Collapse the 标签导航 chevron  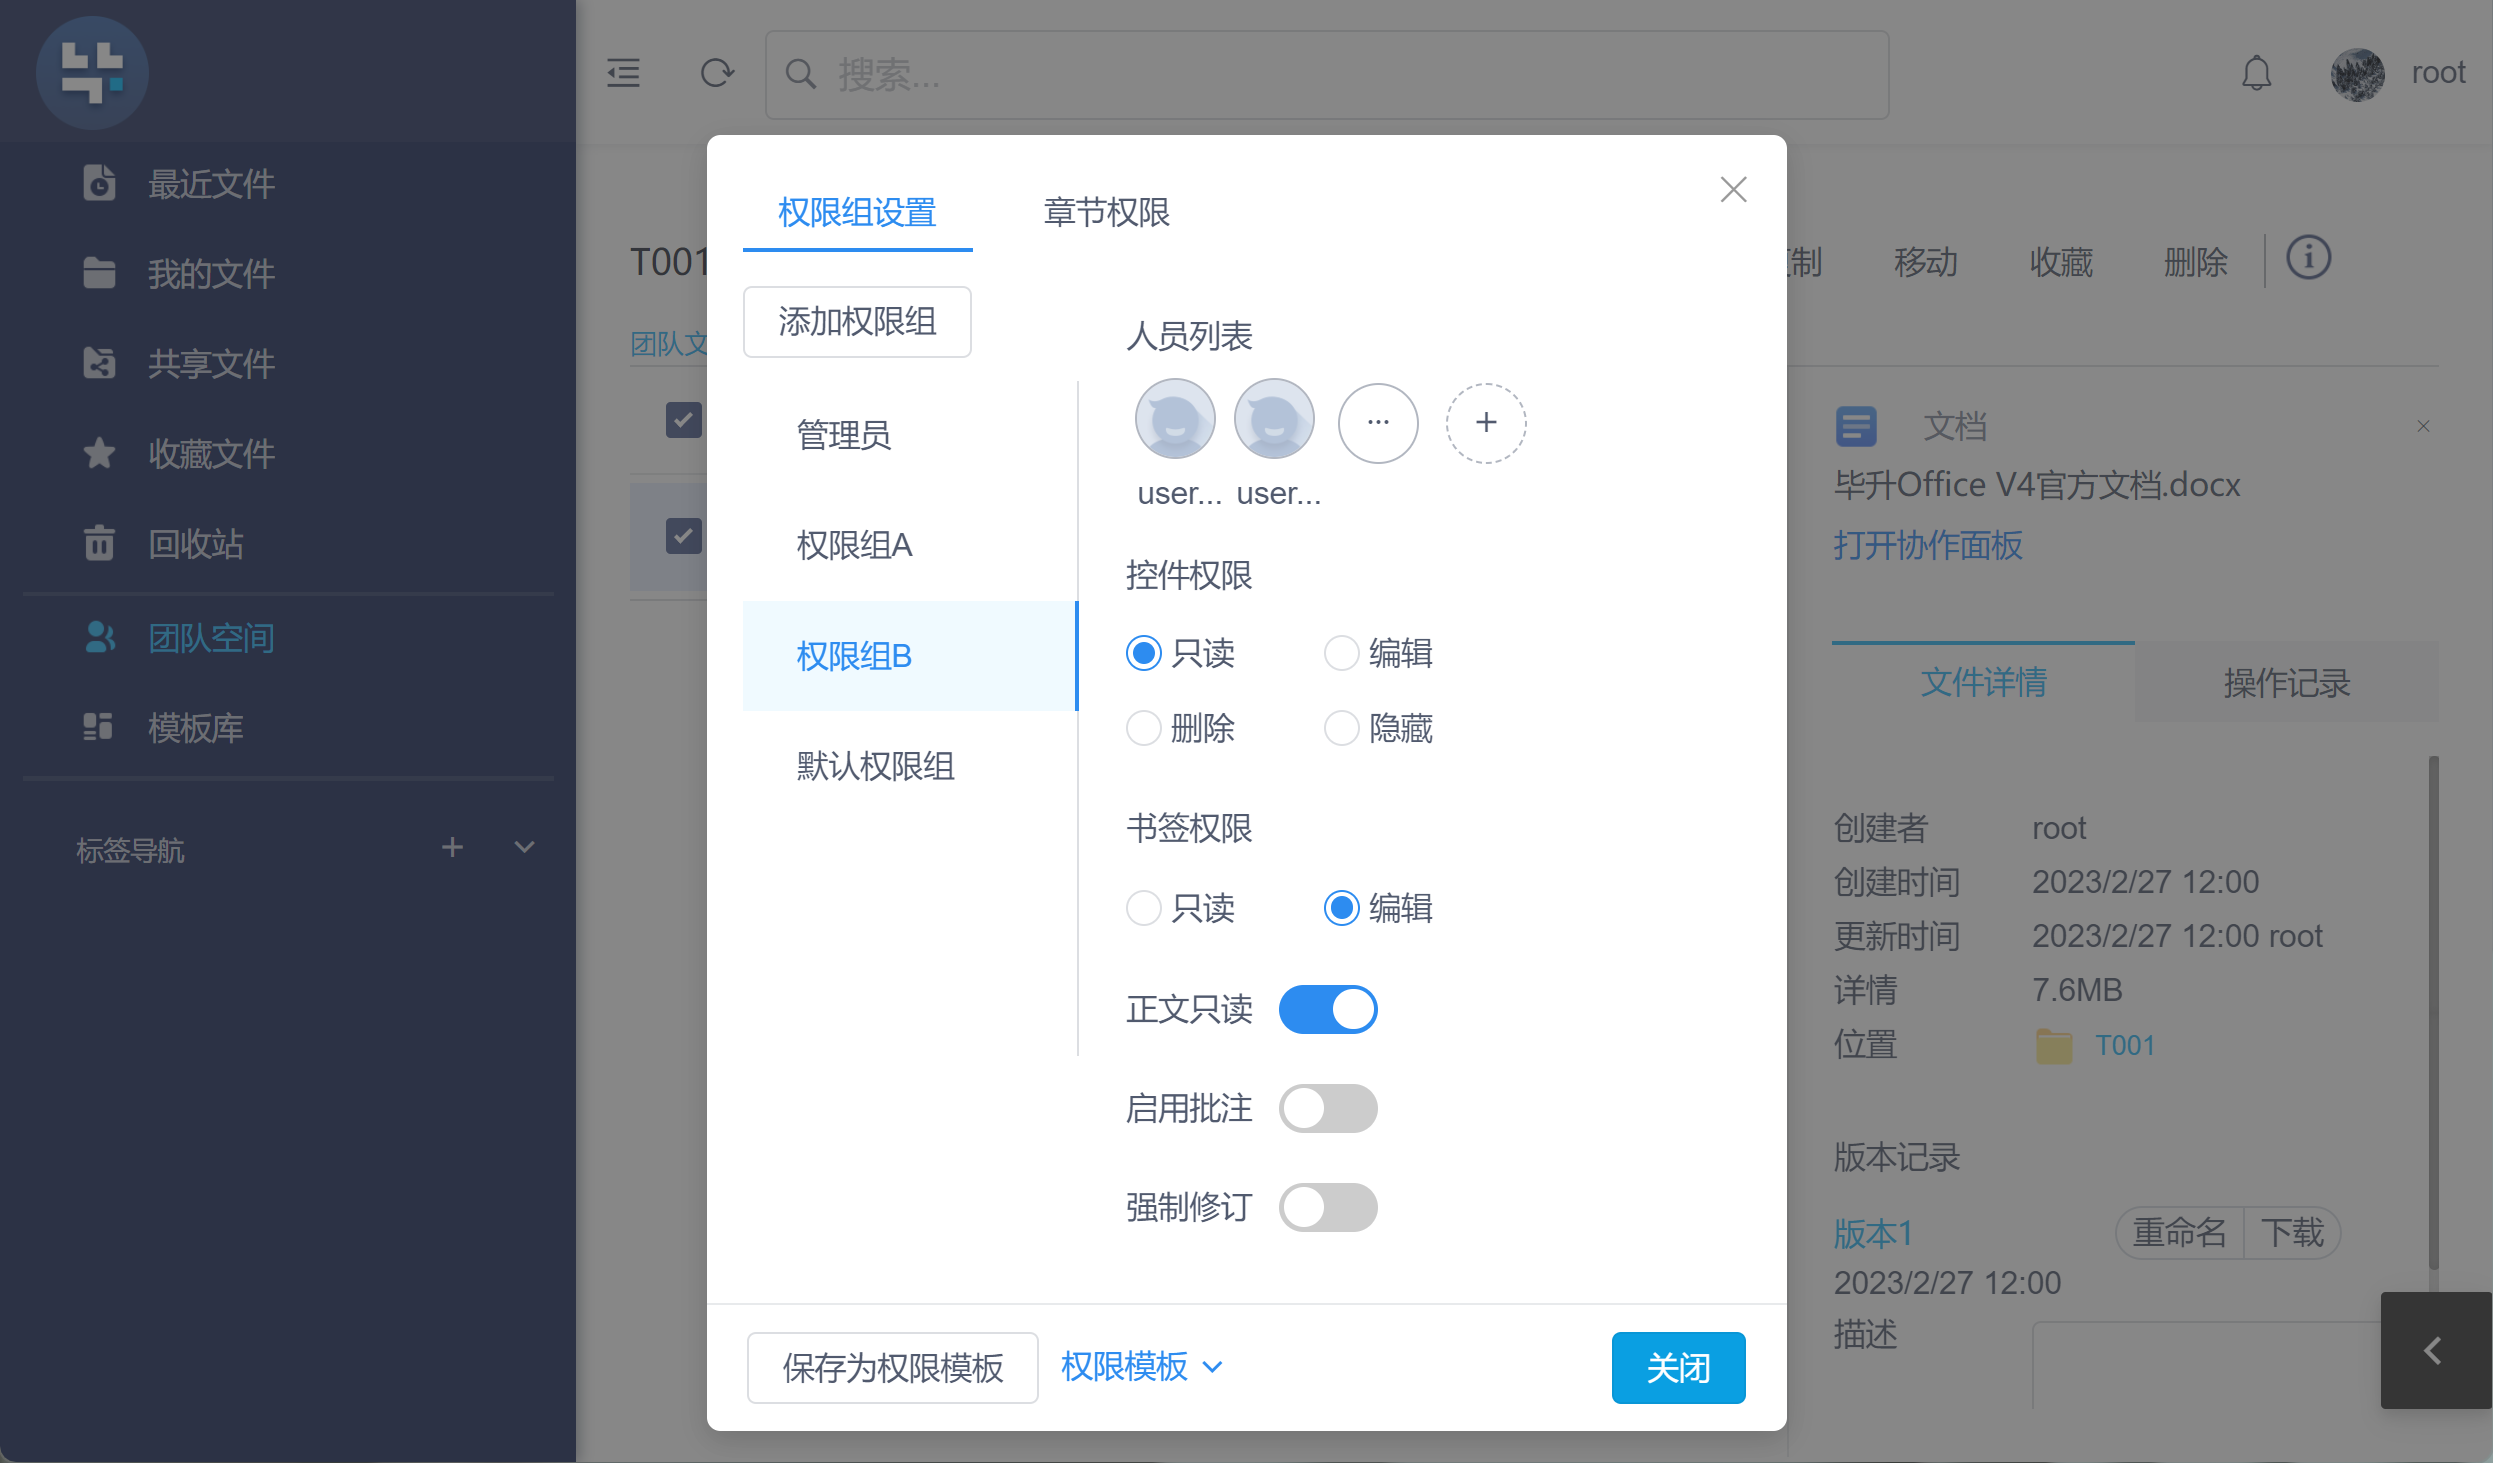[524, 848]
